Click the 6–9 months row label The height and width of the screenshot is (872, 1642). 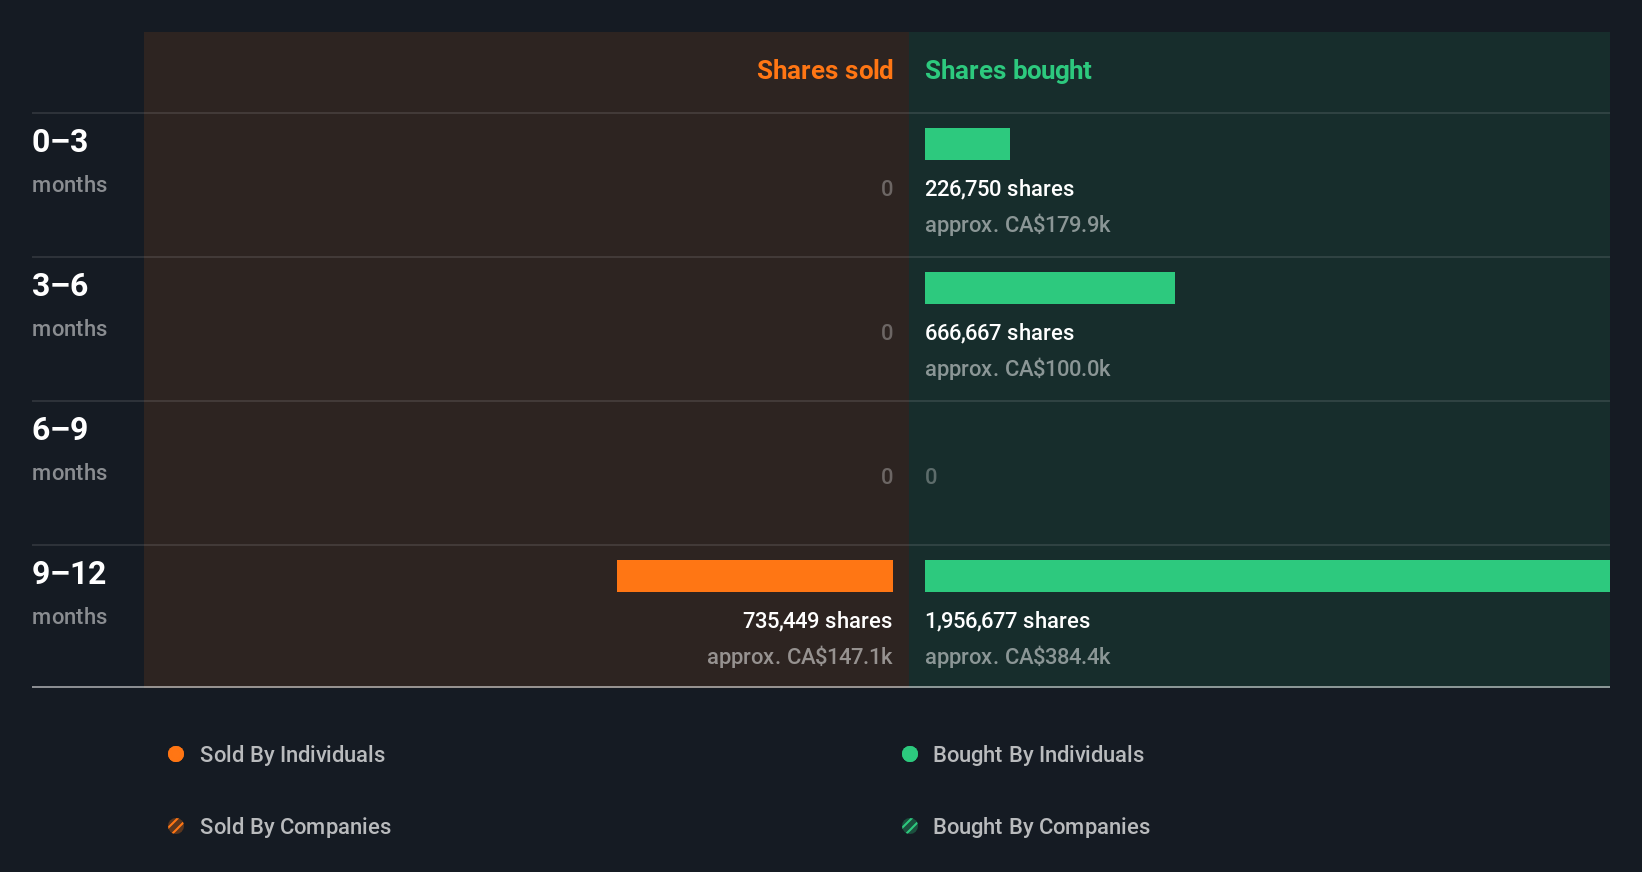(69, 449)
